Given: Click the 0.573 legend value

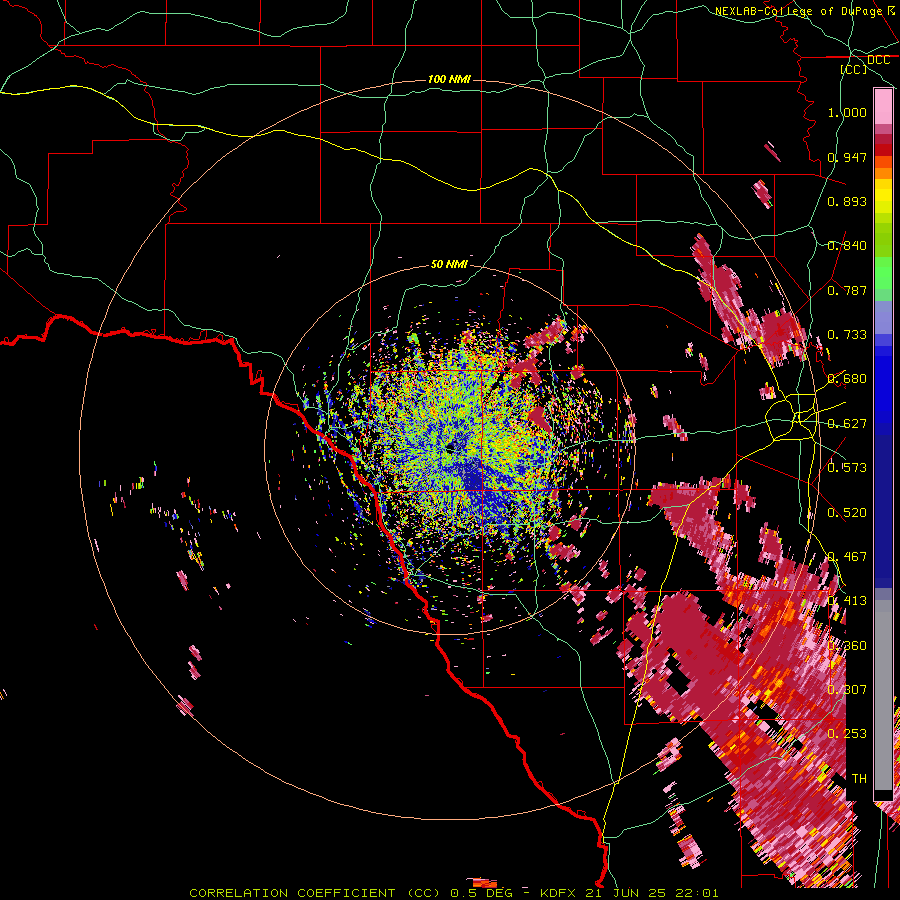Looking at the screenshot, I should click(x=847, y=467).
